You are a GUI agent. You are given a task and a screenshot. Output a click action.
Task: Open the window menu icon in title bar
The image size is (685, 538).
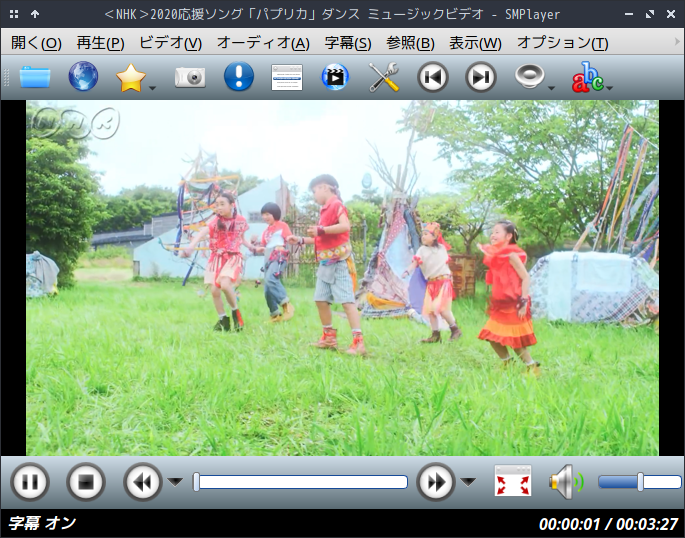[x=14, y=14]
